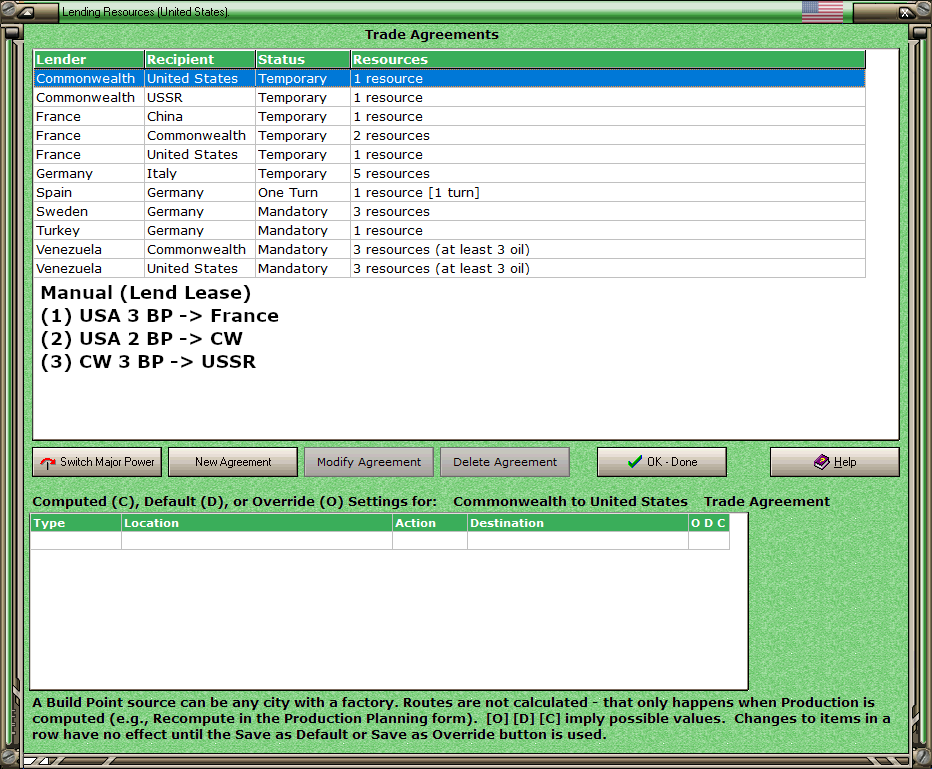The height and width of the screenshot is (769, 932).
Task: Click the United States flag icon
Action: [822, 11]
